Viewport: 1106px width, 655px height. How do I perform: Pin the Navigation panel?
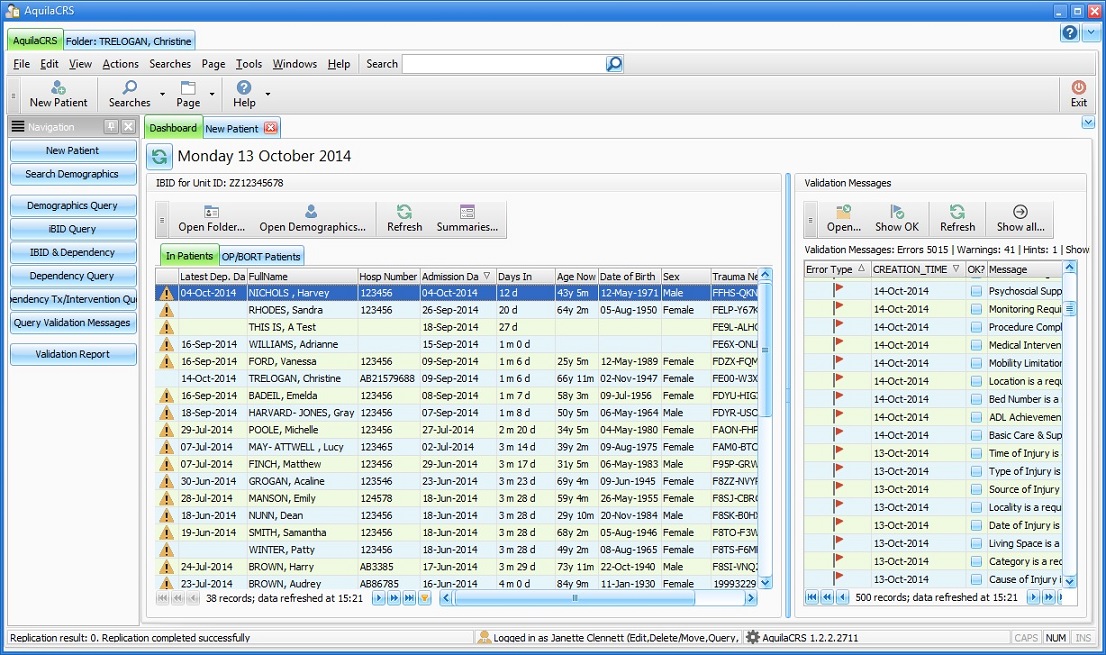tap(111, 127)
